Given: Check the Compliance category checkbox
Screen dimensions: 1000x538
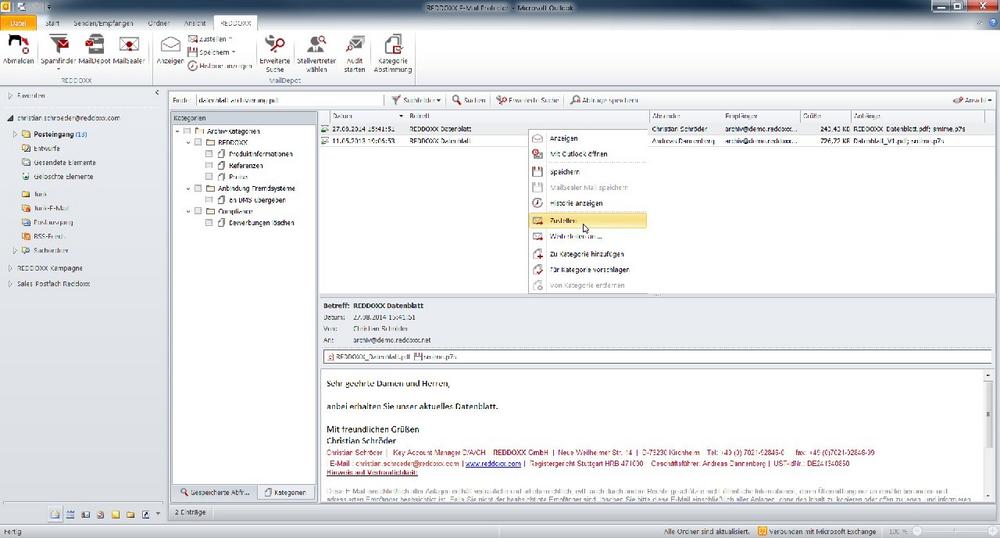Looking at the screenshot, I should click(x=198, y=212).
